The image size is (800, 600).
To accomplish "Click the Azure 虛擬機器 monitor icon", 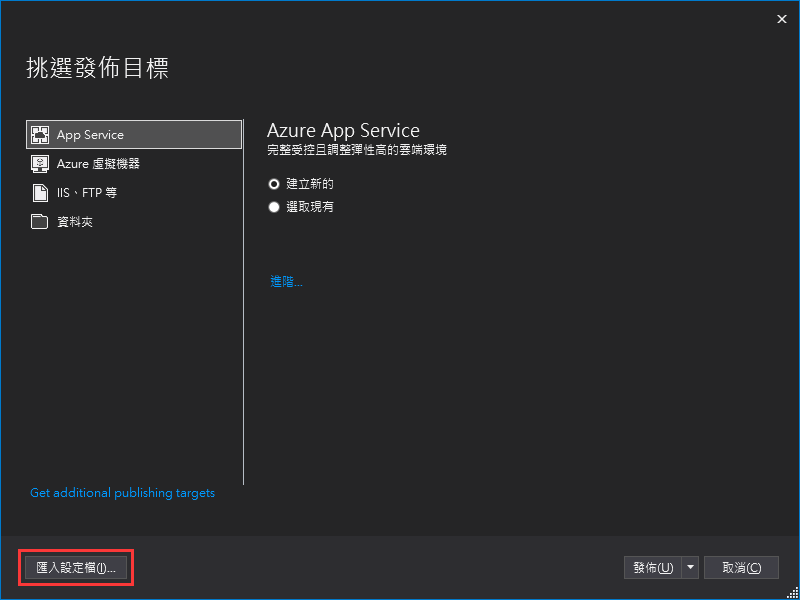I will [x=40, y=164].
